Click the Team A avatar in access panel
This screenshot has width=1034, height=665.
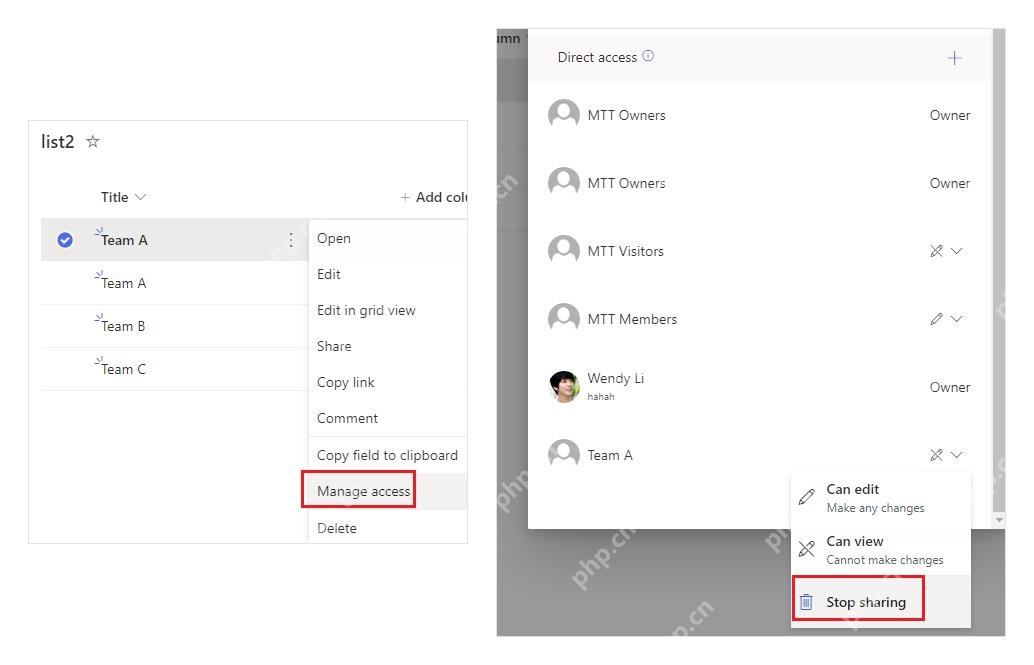point(564,455)
